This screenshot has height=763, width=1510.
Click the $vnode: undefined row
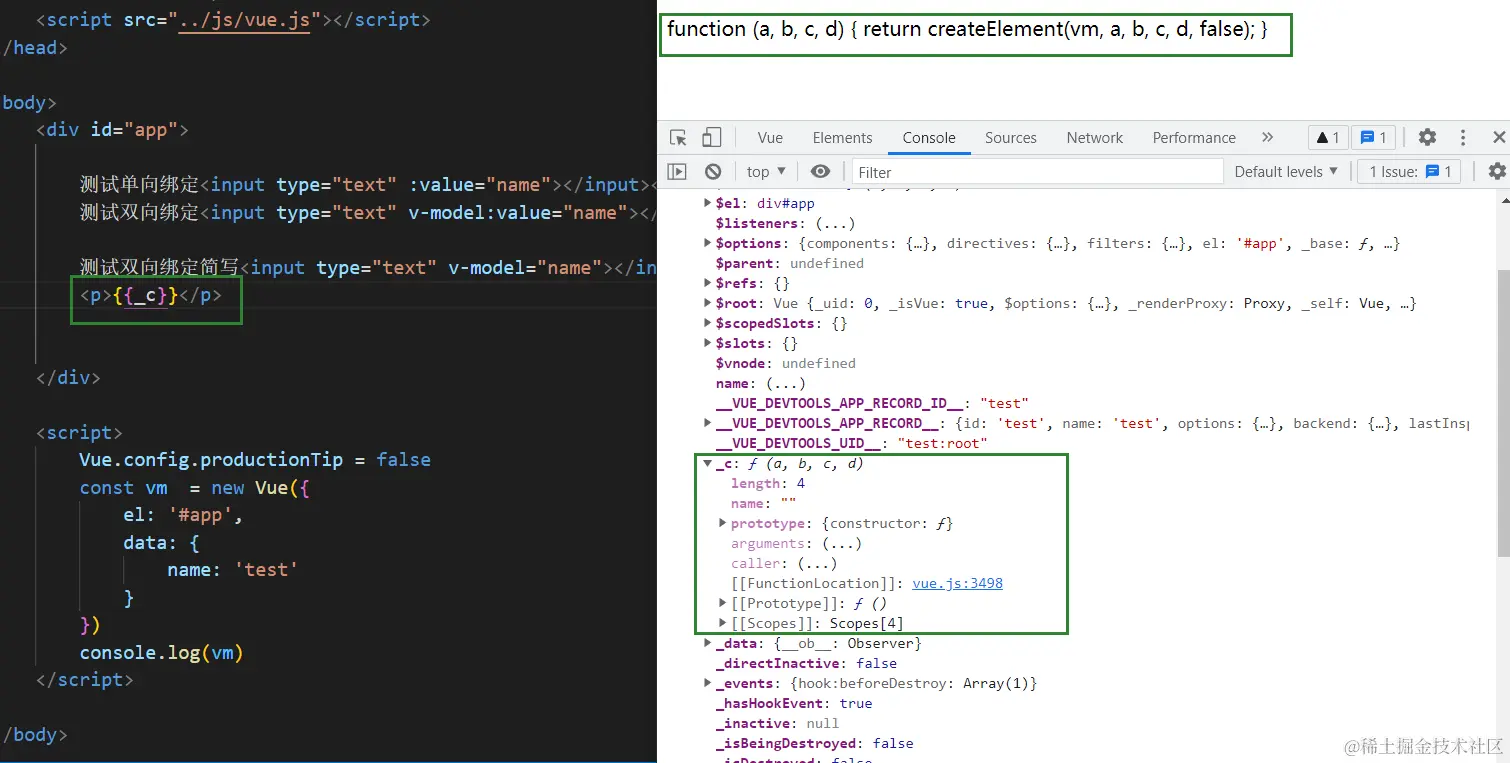tap(785, 363)
